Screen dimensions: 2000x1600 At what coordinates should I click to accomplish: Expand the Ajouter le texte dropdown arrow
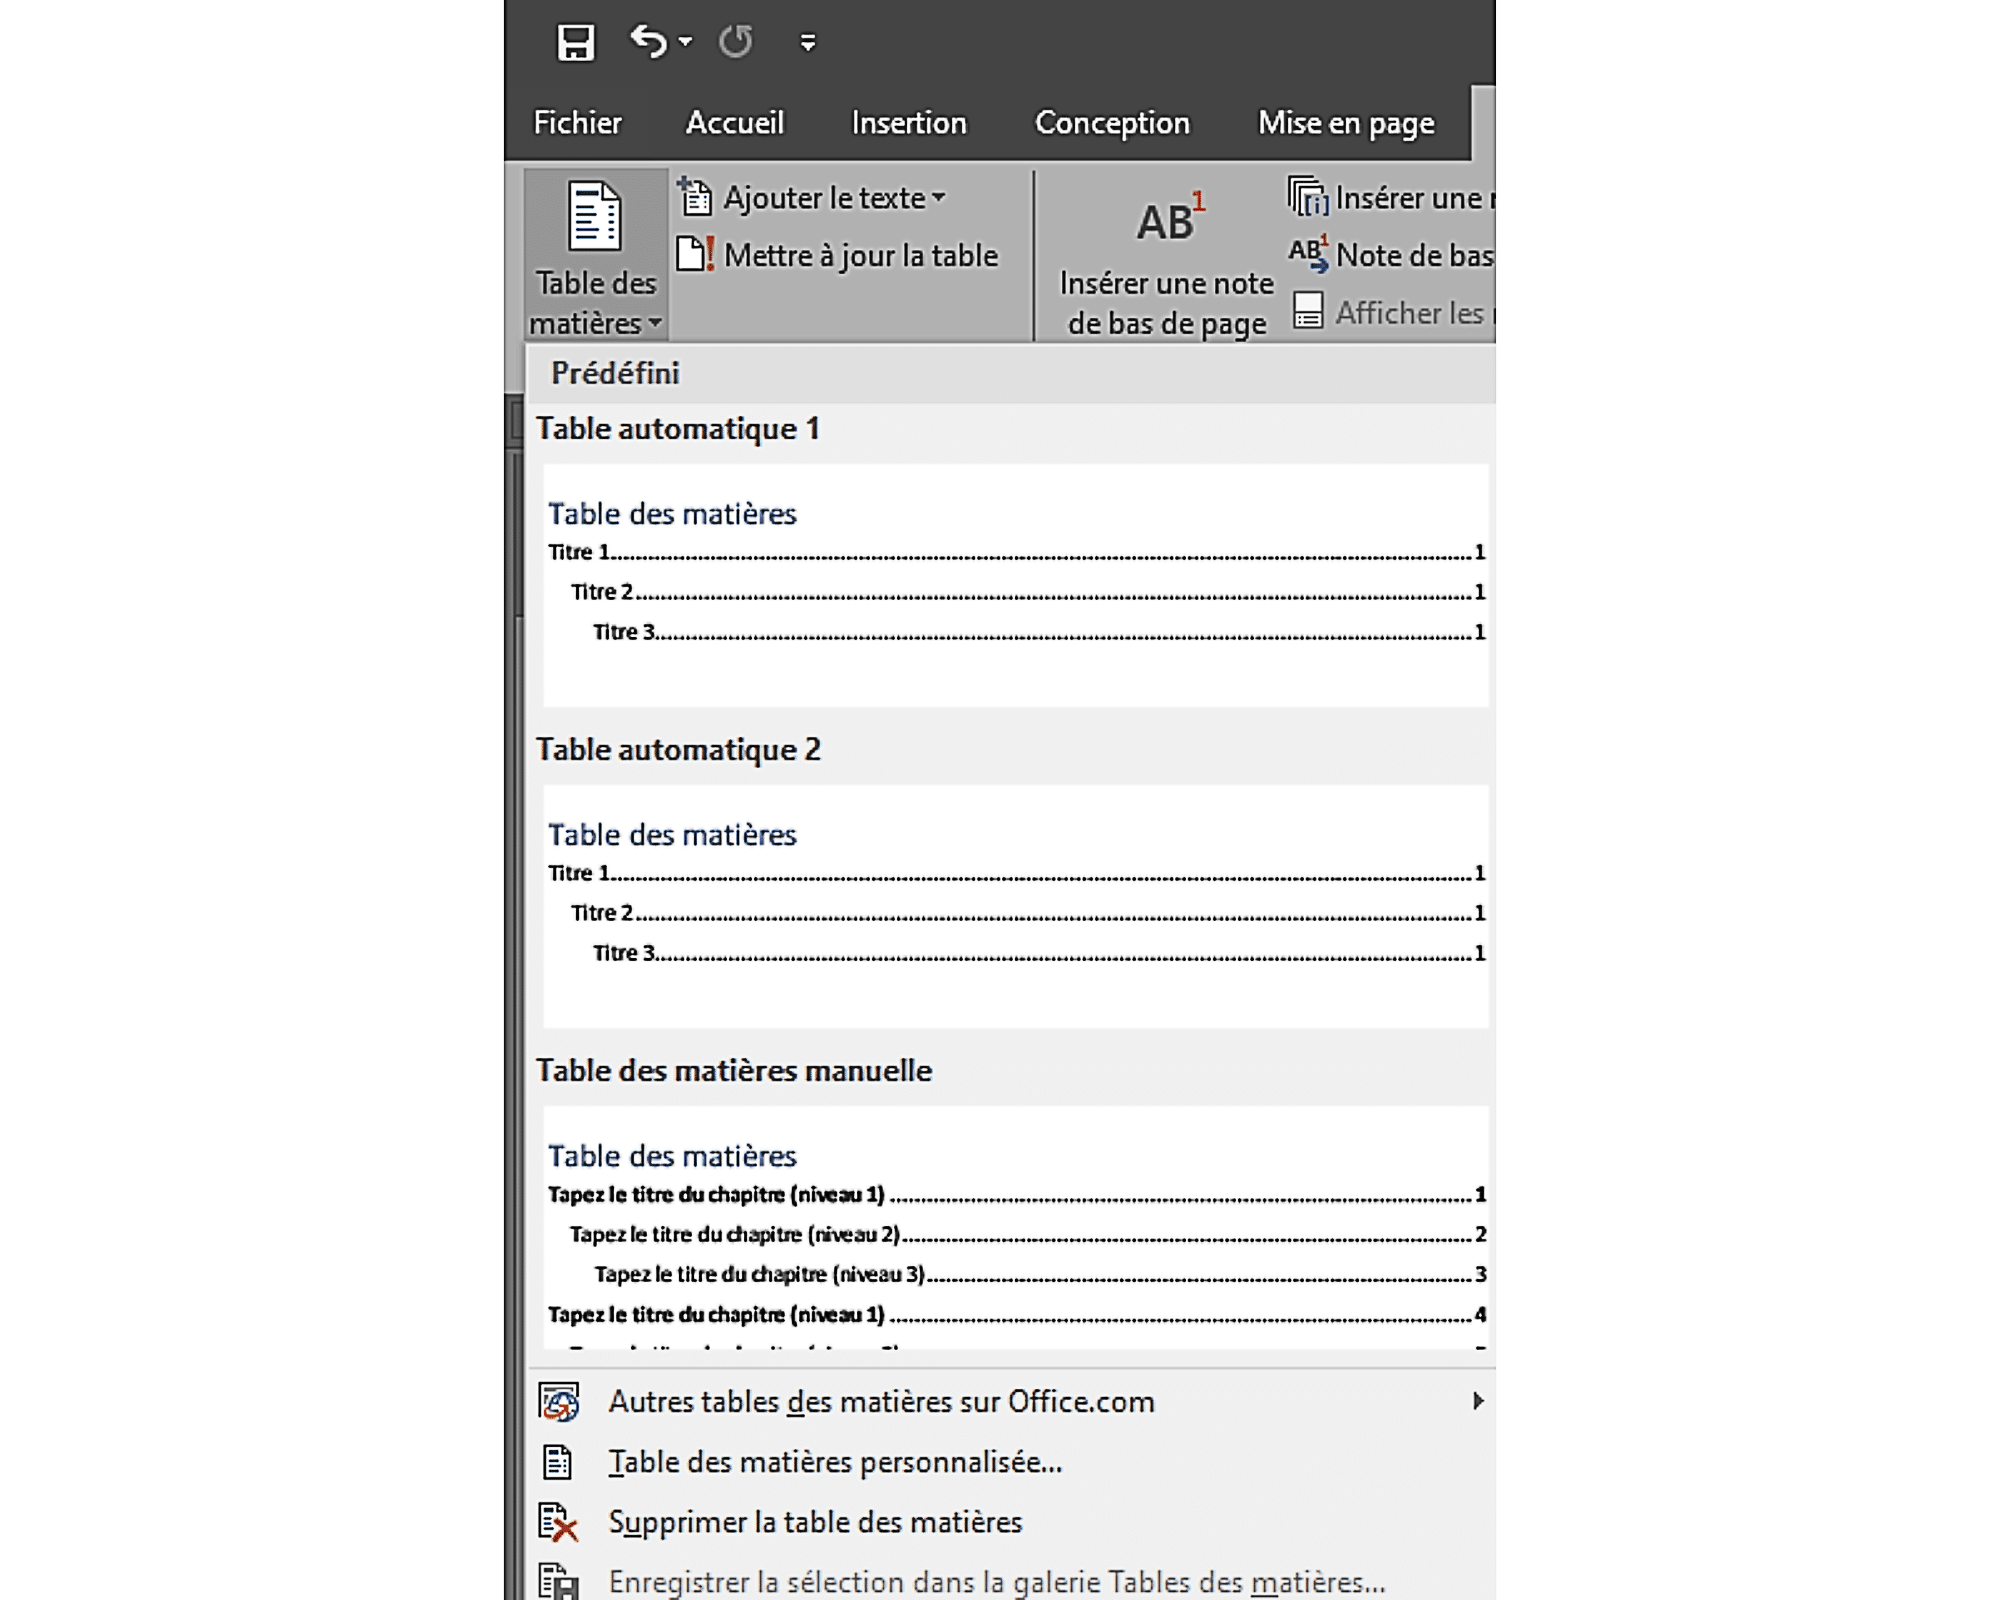pyautogui.click(x=938, y=198)
